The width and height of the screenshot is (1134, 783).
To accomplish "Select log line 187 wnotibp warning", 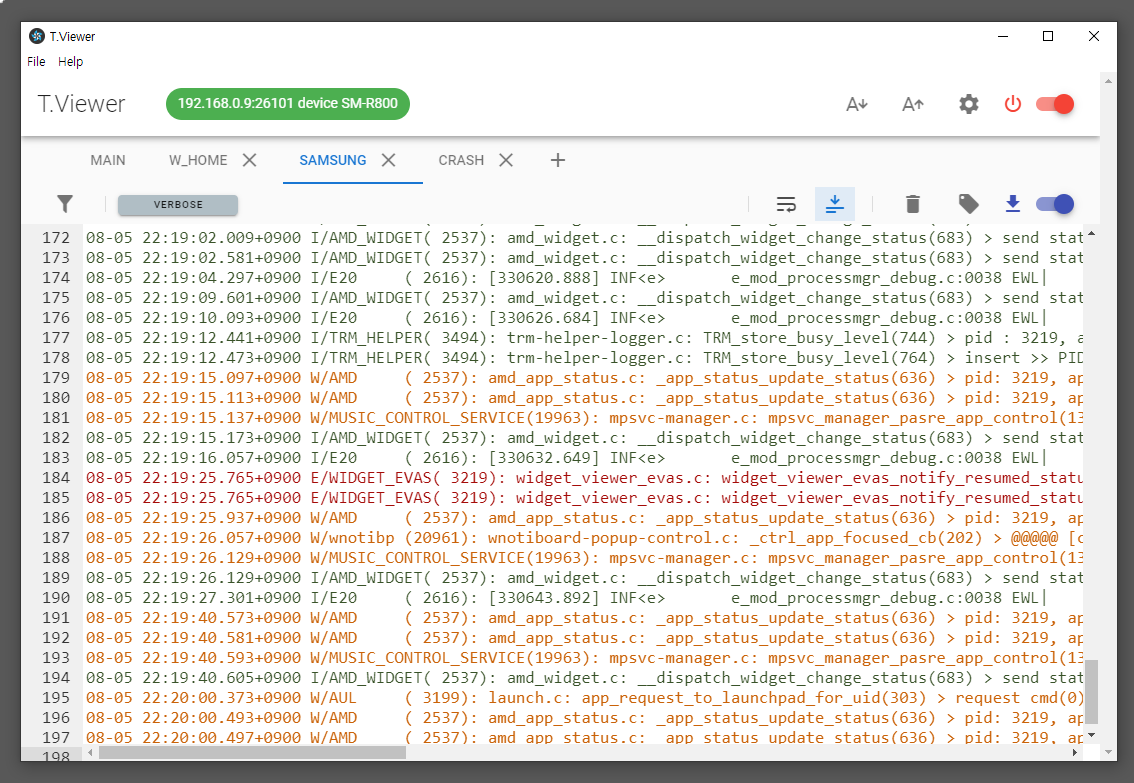I will tap(584, 538).
